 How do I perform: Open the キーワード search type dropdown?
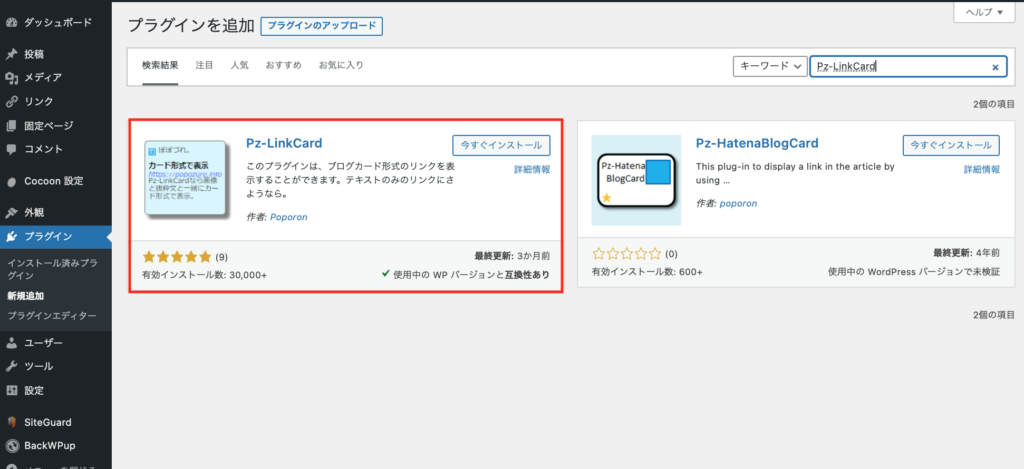point(770,66)
